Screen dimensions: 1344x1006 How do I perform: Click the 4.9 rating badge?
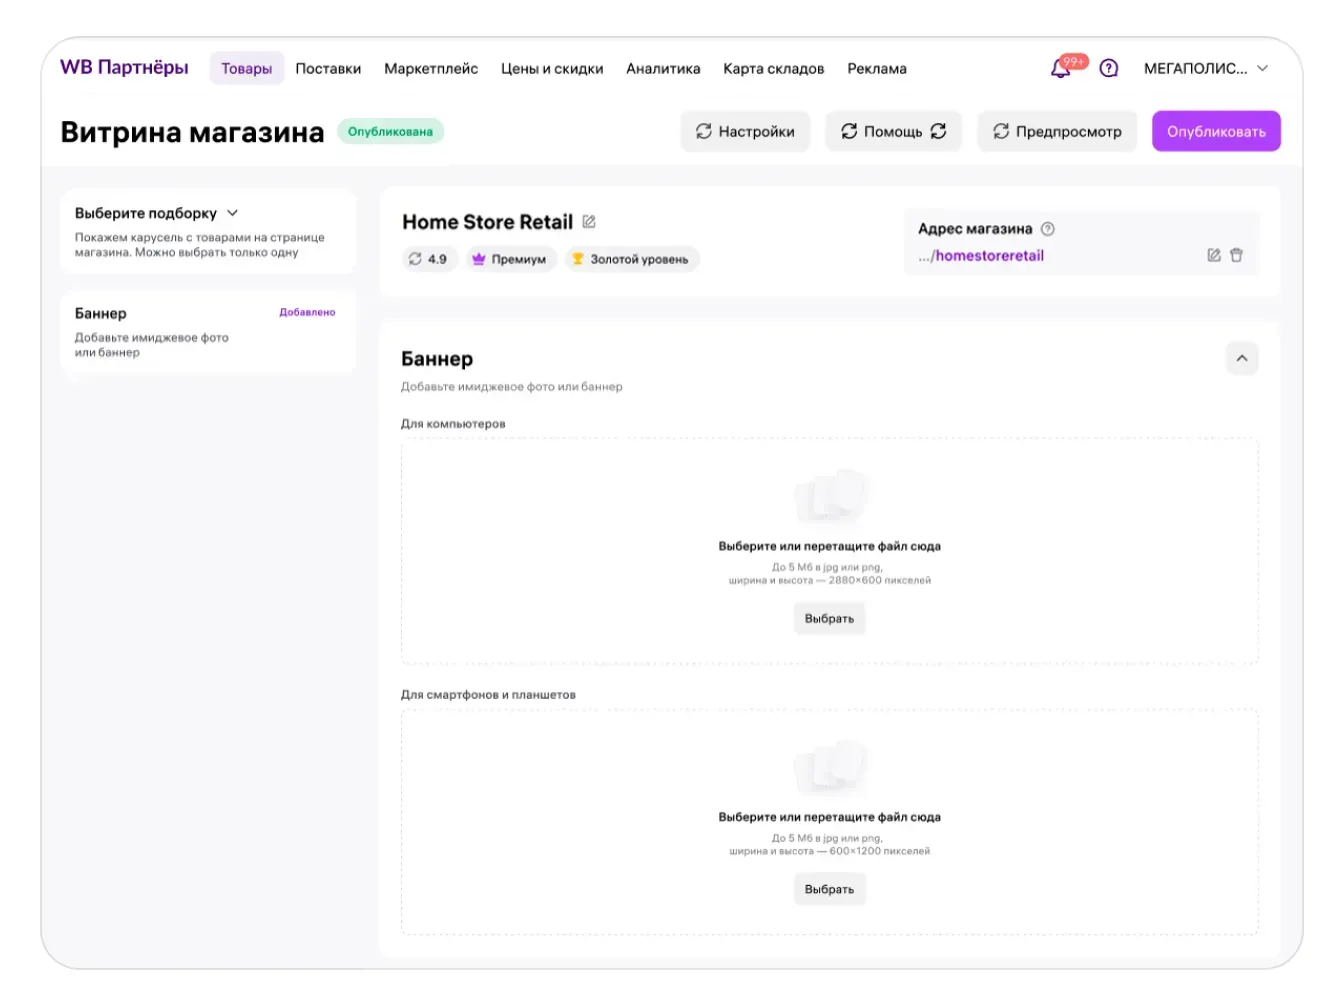click(x=428, y=259)
